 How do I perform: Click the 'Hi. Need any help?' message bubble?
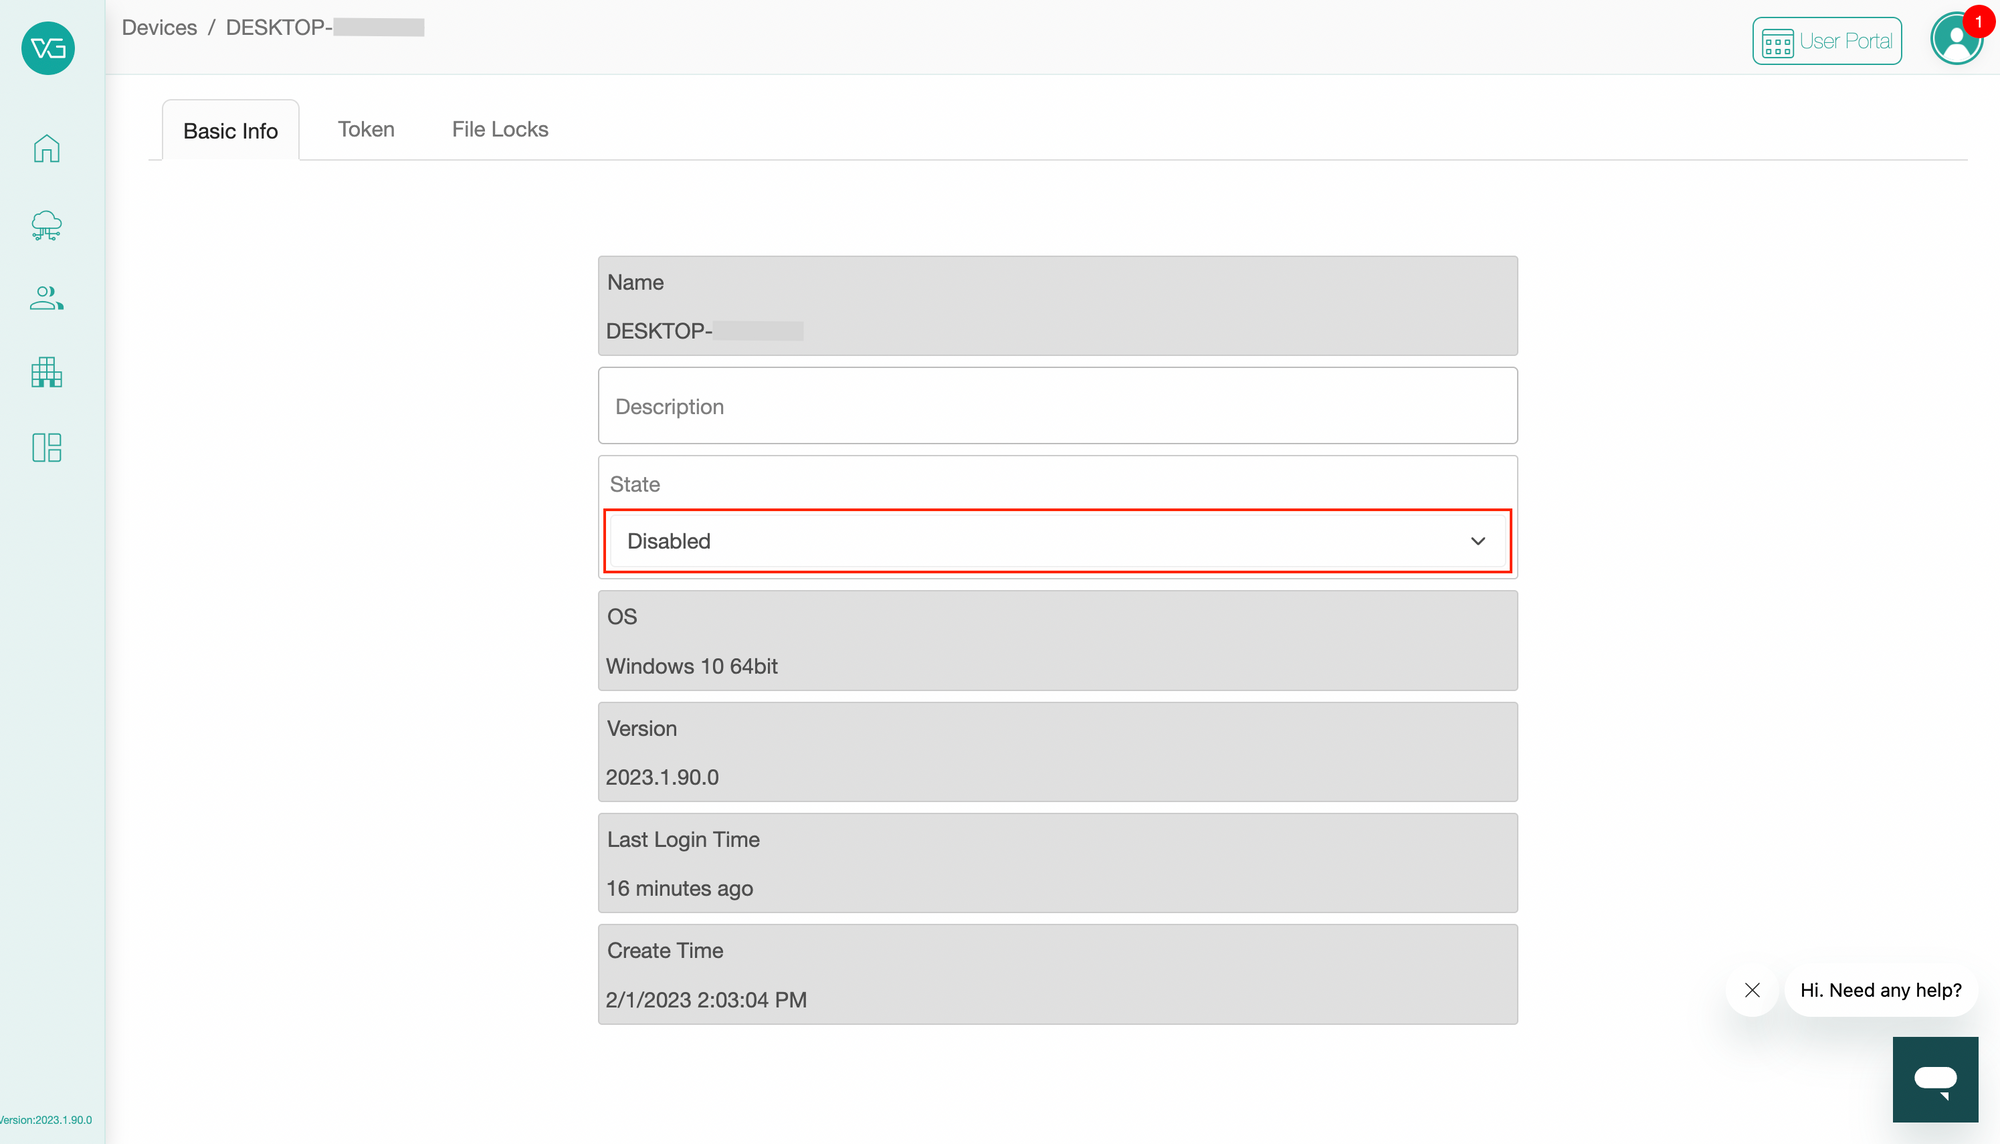coord(1880,990)
